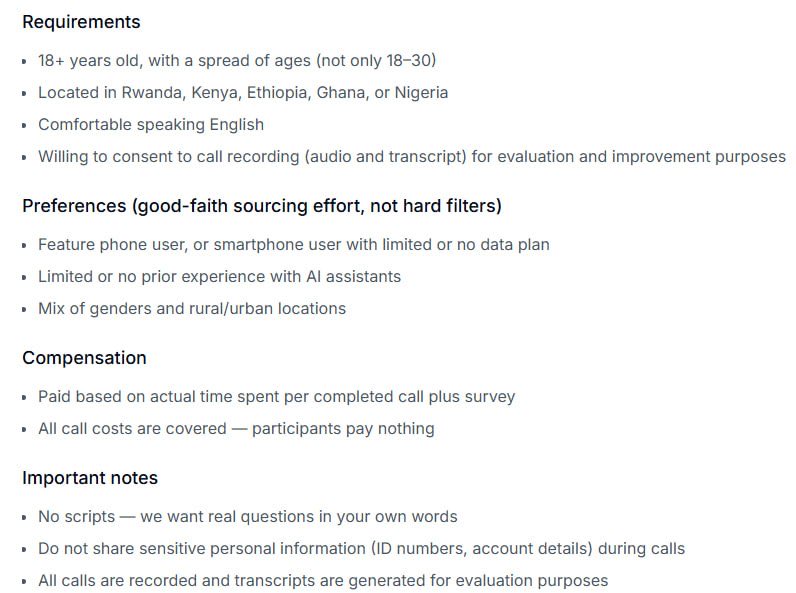The width and height of the screenshot is (796, 593).
Task: Click the No scripts bullet text
Action: click(248, 516)
